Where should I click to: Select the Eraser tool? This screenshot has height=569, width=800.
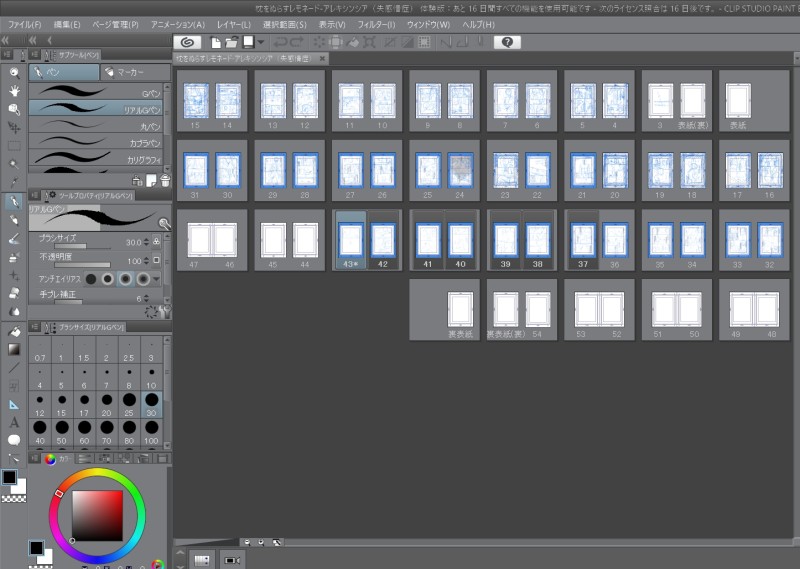pos(14,293)
